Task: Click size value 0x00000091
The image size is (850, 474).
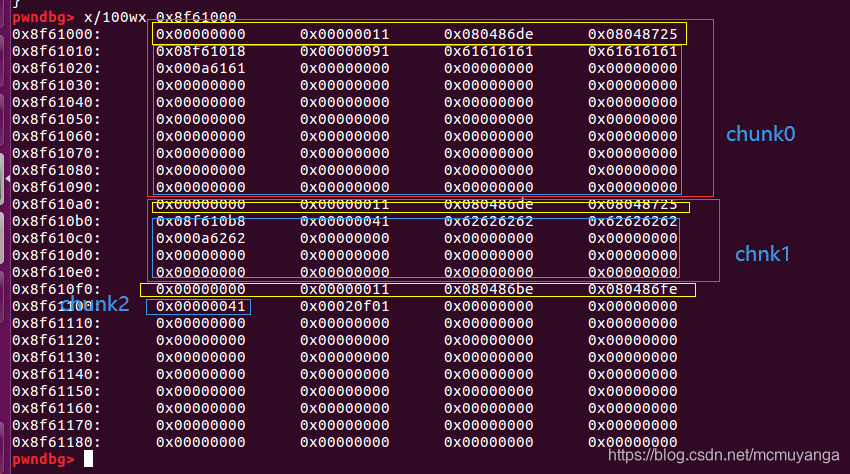Action: 345,52
